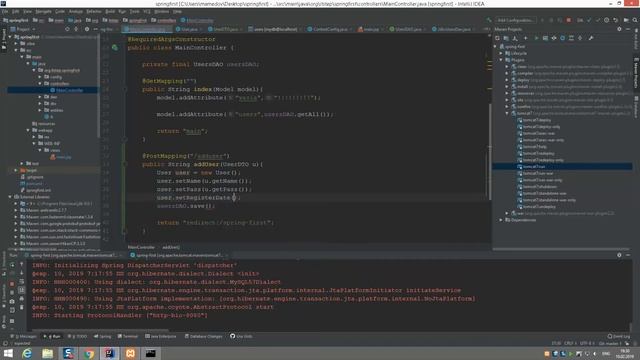Select tomcat7:deploy goal in Maven tree

(x=537, y=120)
